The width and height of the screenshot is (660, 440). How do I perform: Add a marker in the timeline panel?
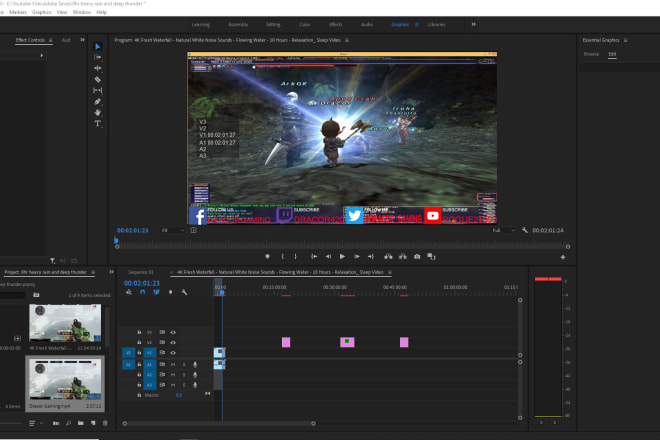[x=170, y=292]
